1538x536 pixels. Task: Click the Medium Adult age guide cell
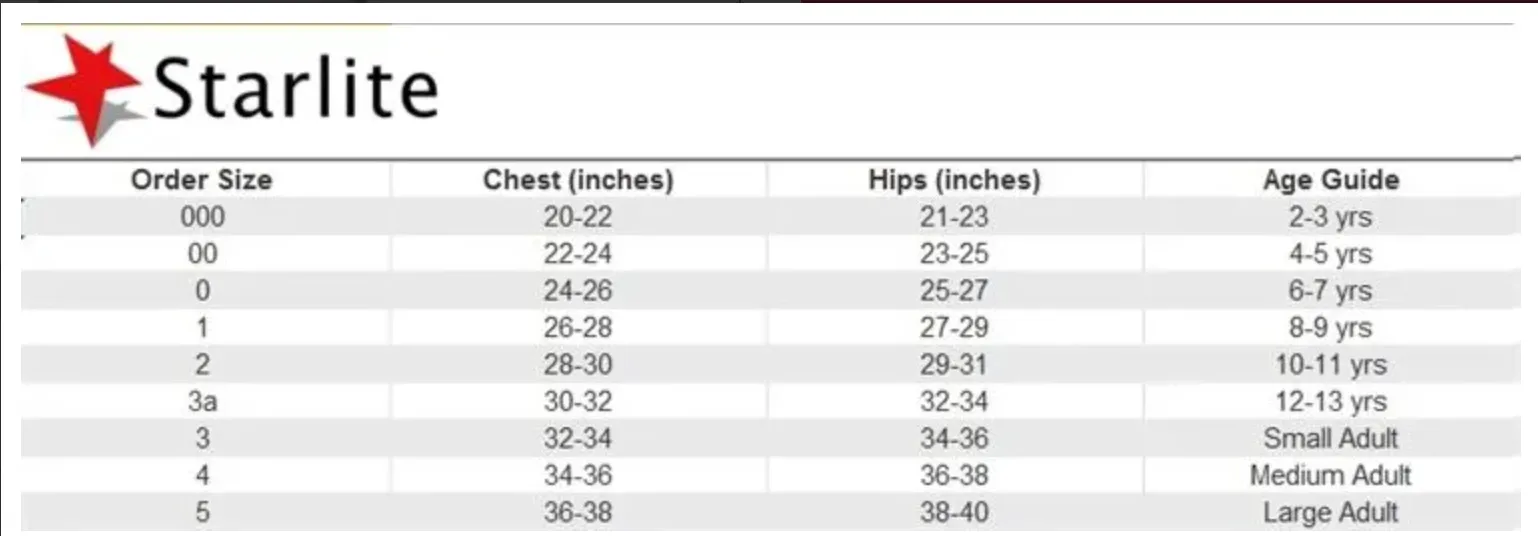pos(1330,475)
